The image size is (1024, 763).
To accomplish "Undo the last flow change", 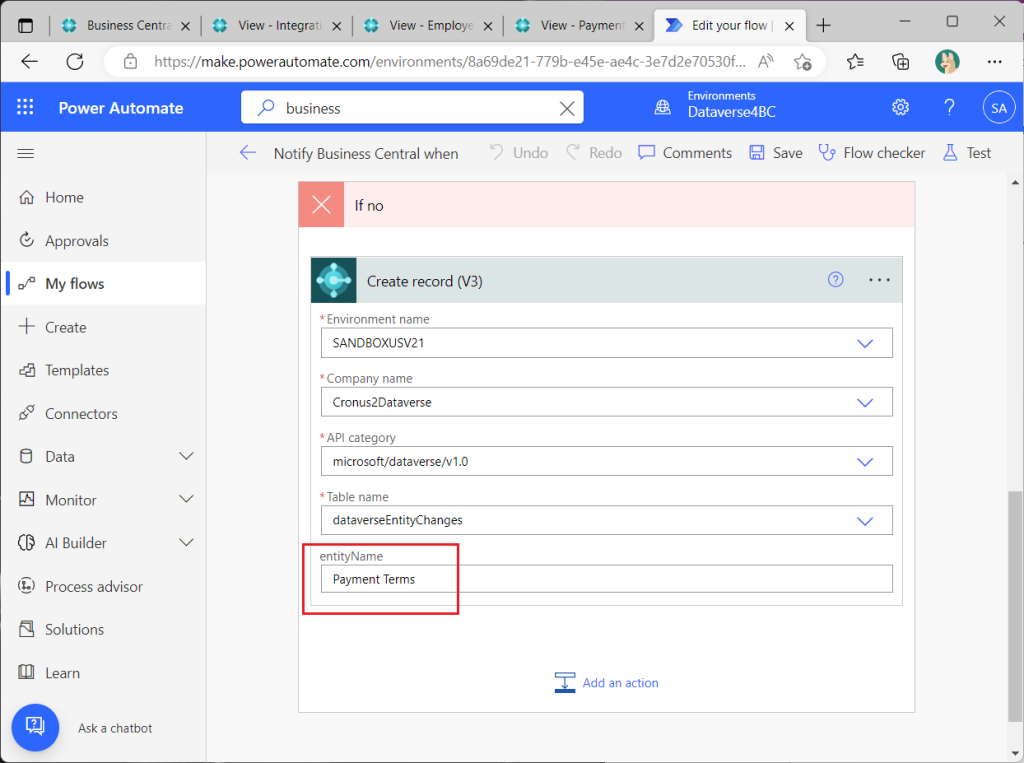I will coord(519,153).
